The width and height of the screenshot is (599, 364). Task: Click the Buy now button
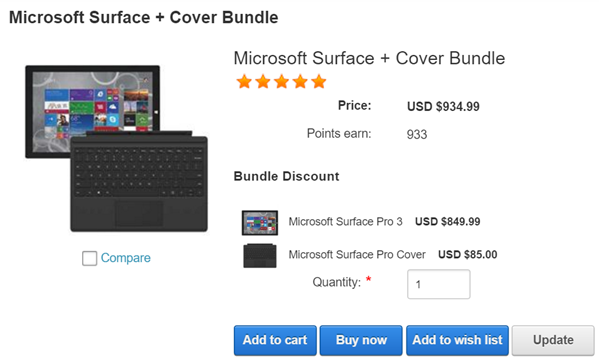pyautogui.click(x=361, y=340)
